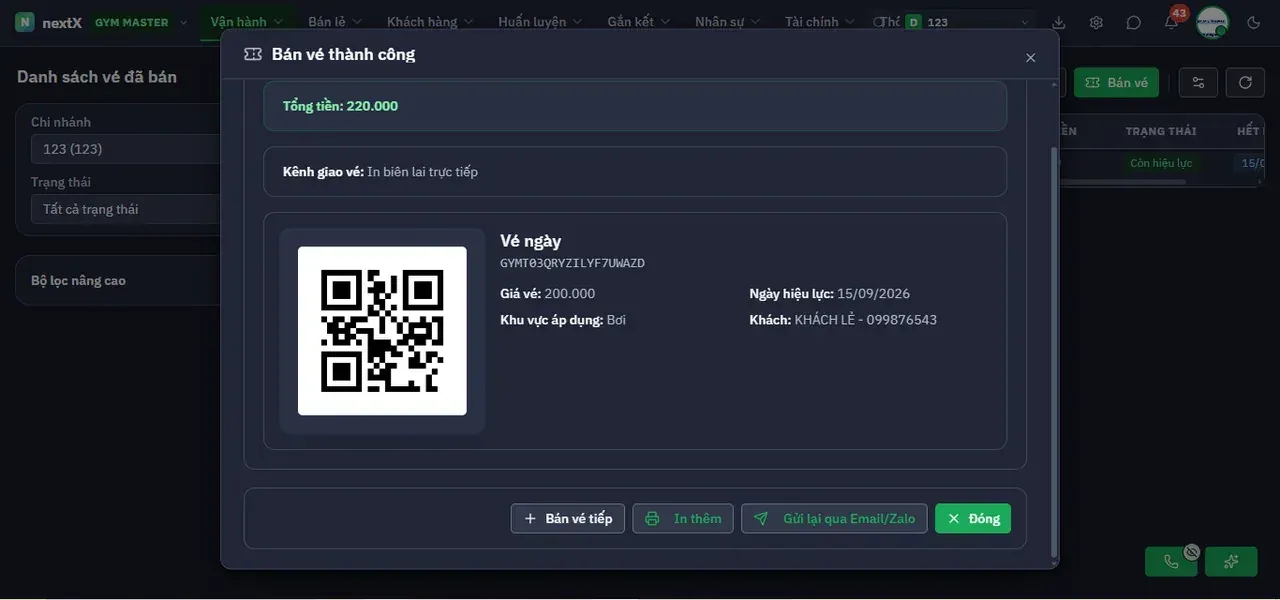1280x600 pixels.
Task: Open the filter sliders icon button
Action: (x=1199, y=82)
